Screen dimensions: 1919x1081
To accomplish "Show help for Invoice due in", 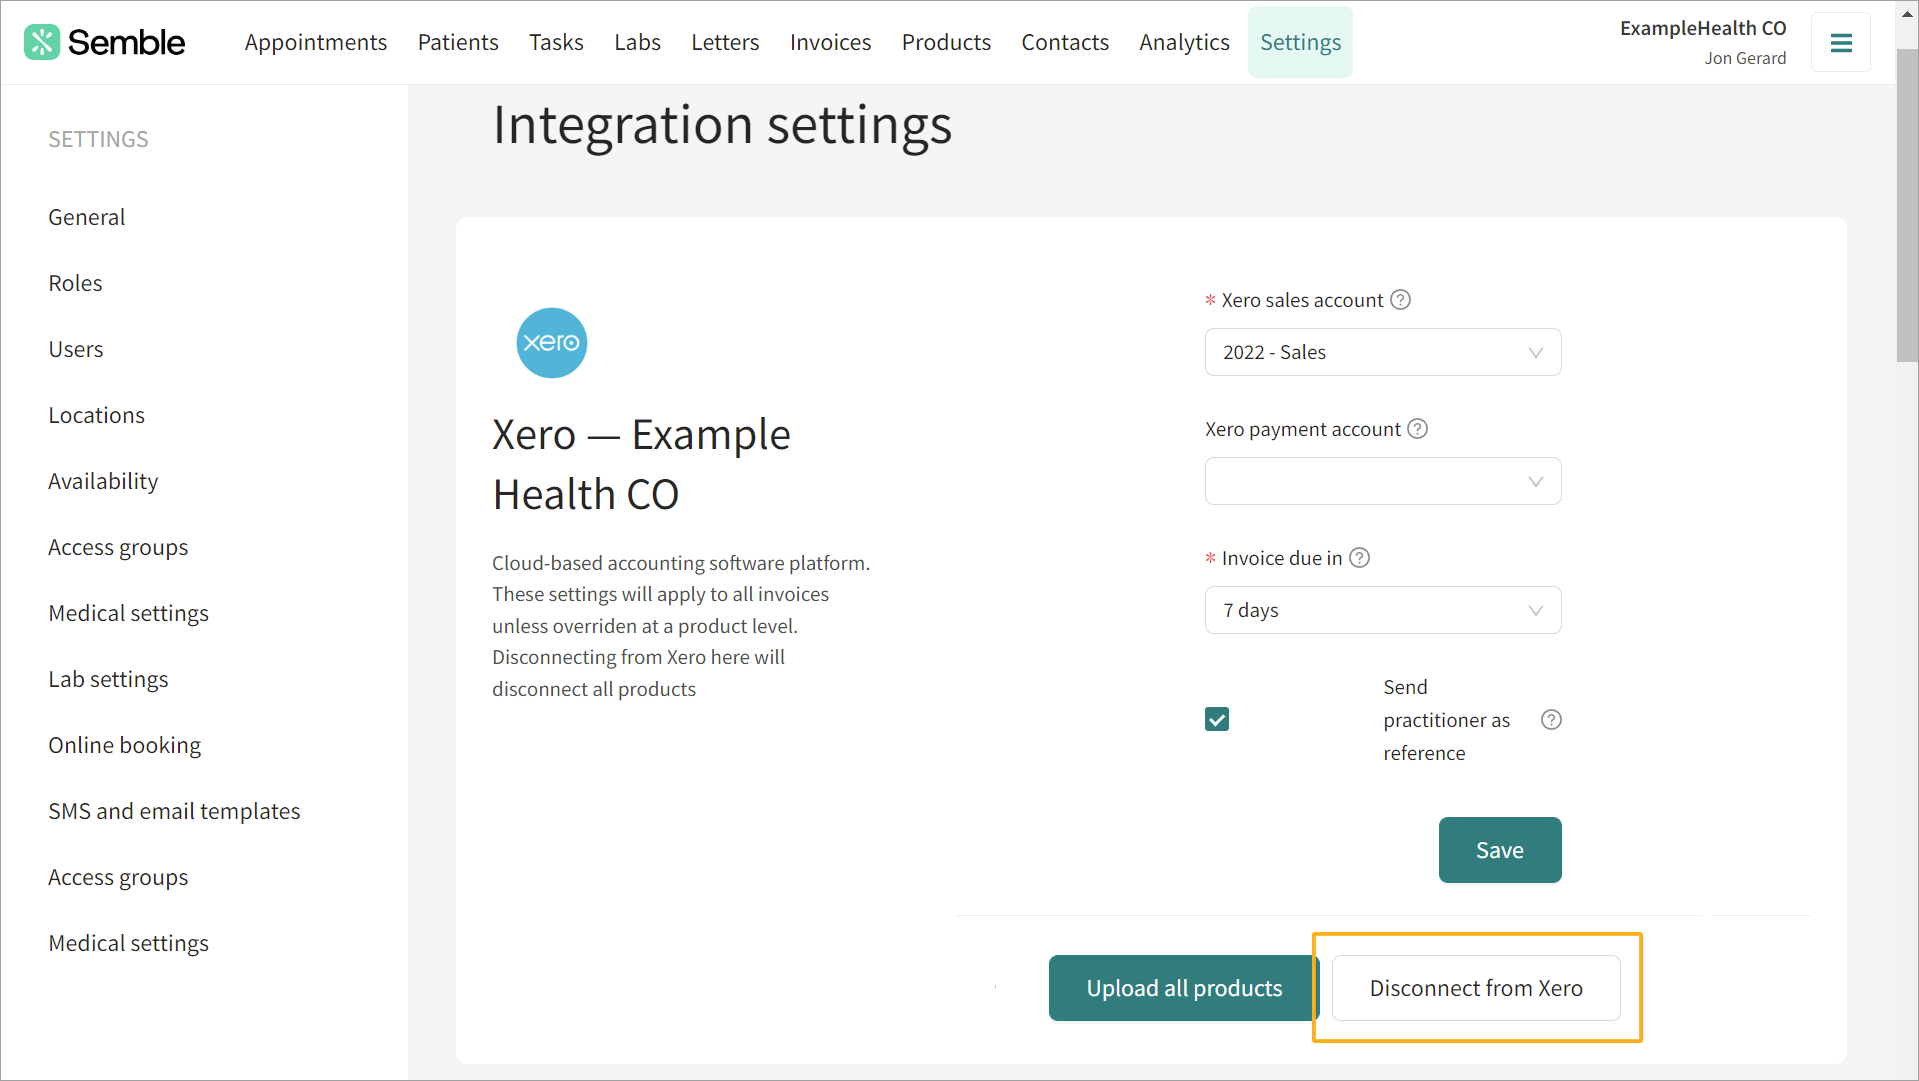I will 1360,558.
